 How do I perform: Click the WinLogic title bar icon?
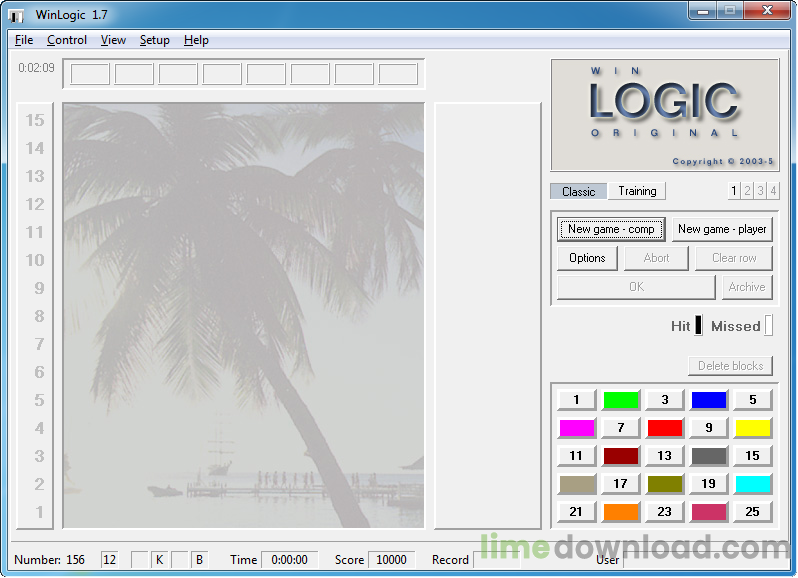tap(17, 15)
